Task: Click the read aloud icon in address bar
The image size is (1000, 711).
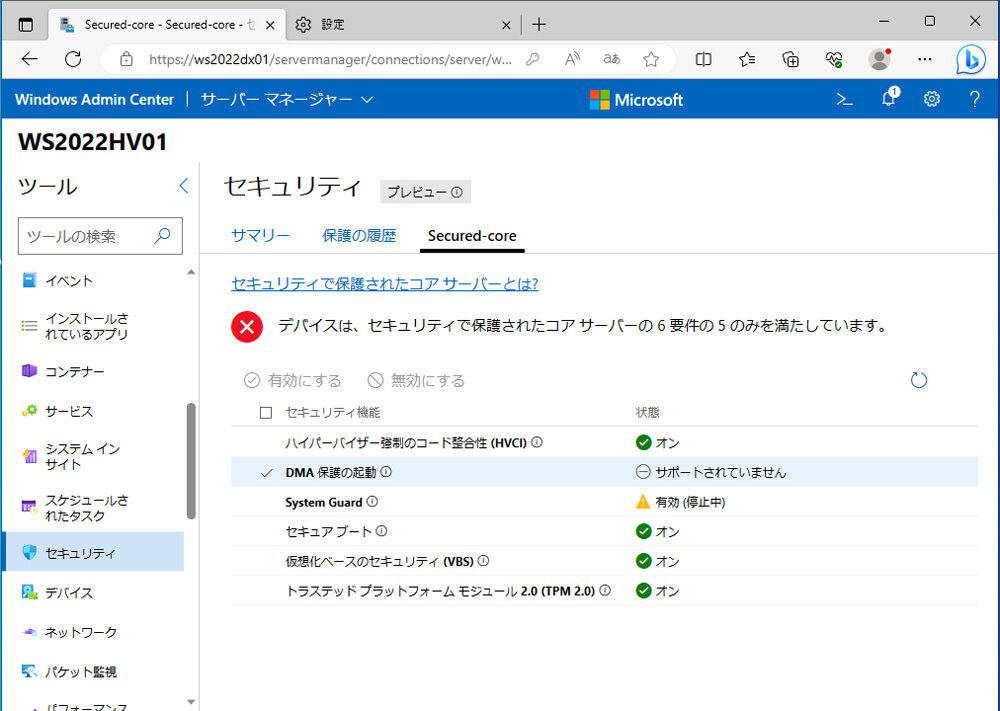Action: point(572,59)
